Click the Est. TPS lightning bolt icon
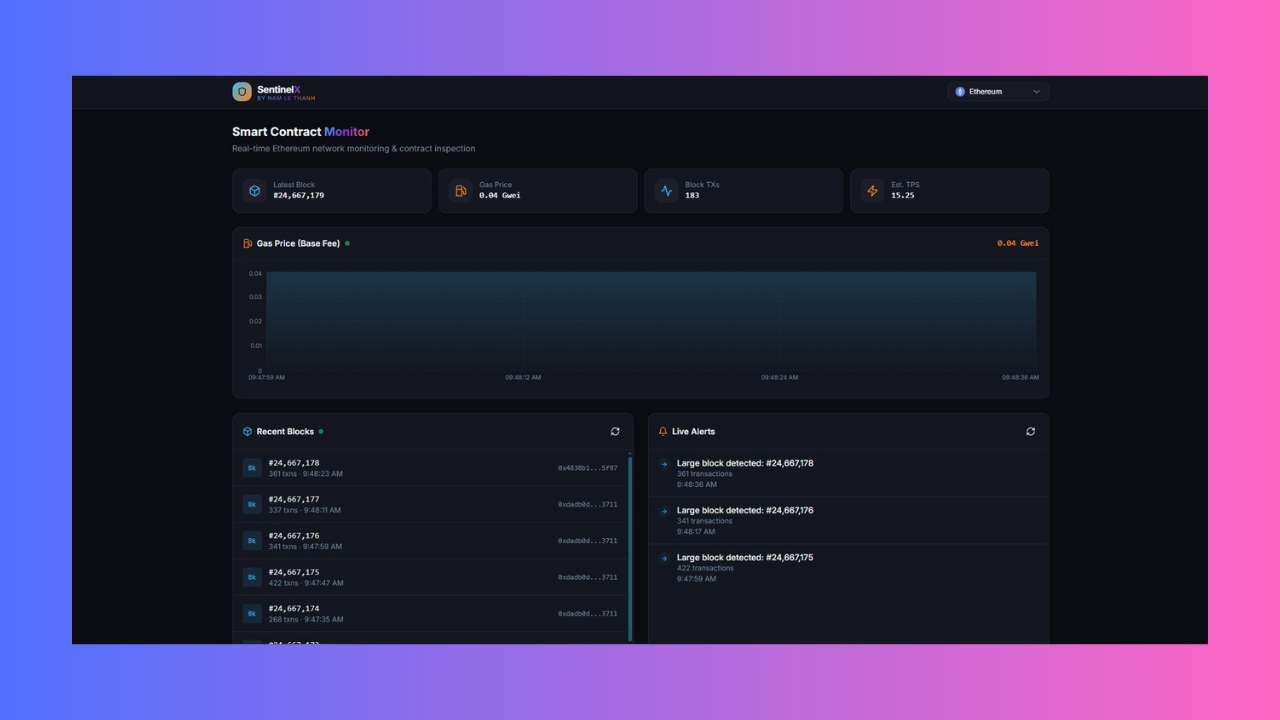 point(872,191)
